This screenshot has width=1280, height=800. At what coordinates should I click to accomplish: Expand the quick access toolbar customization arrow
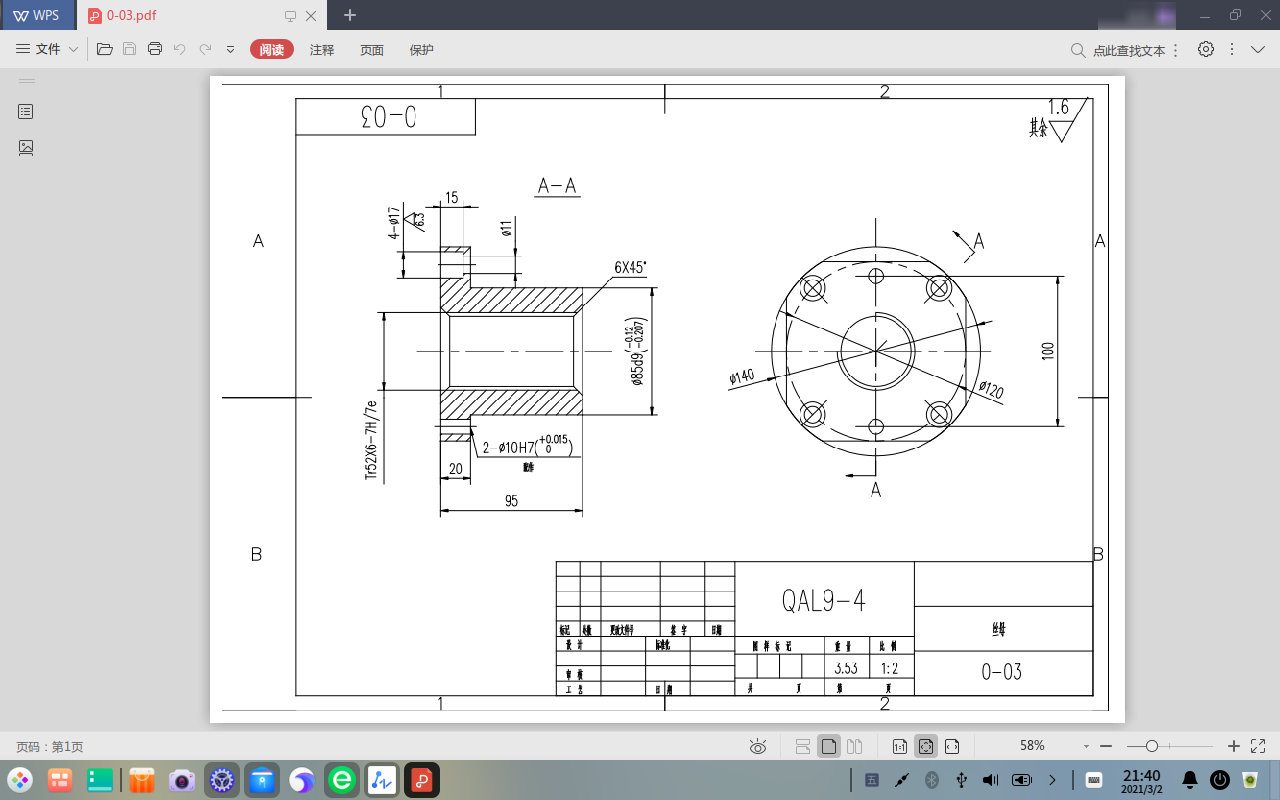point(231,49)
